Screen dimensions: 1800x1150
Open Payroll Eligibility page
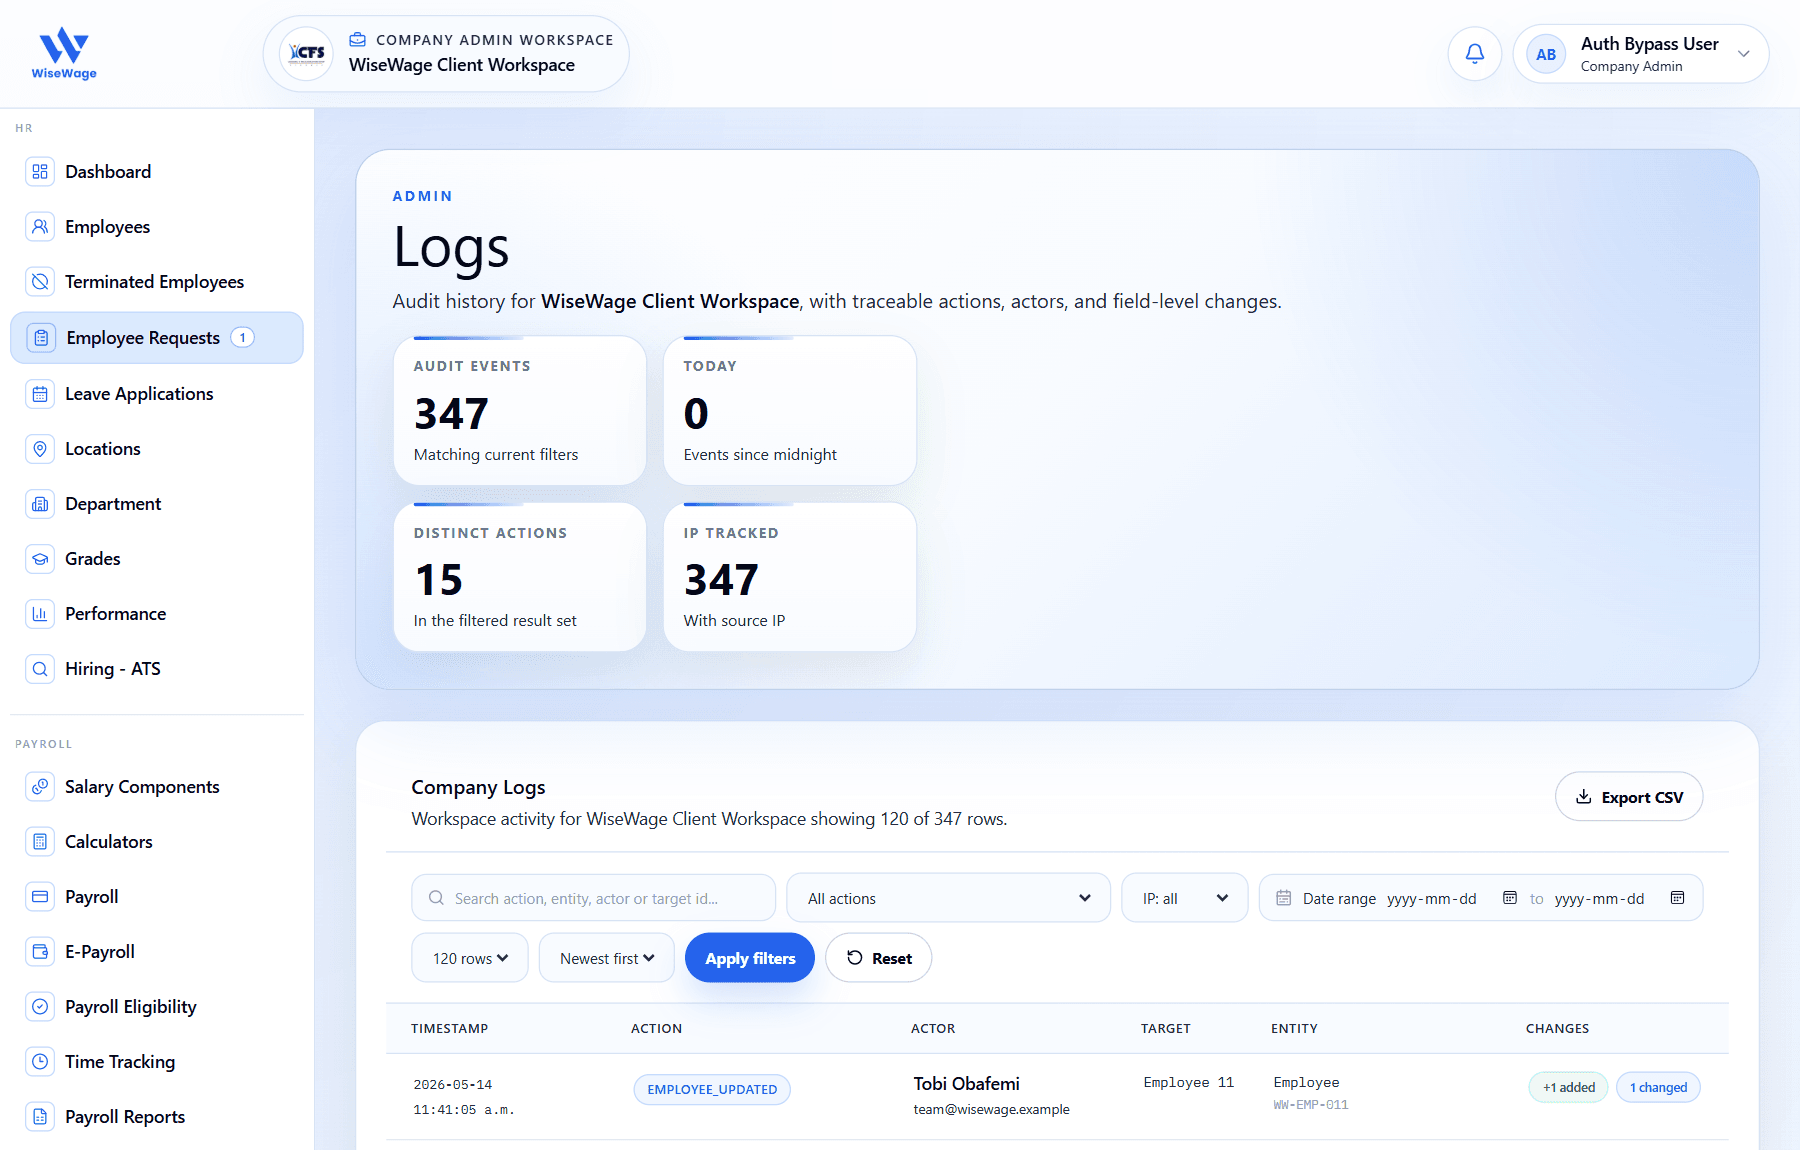click(x=157, y=1007)
